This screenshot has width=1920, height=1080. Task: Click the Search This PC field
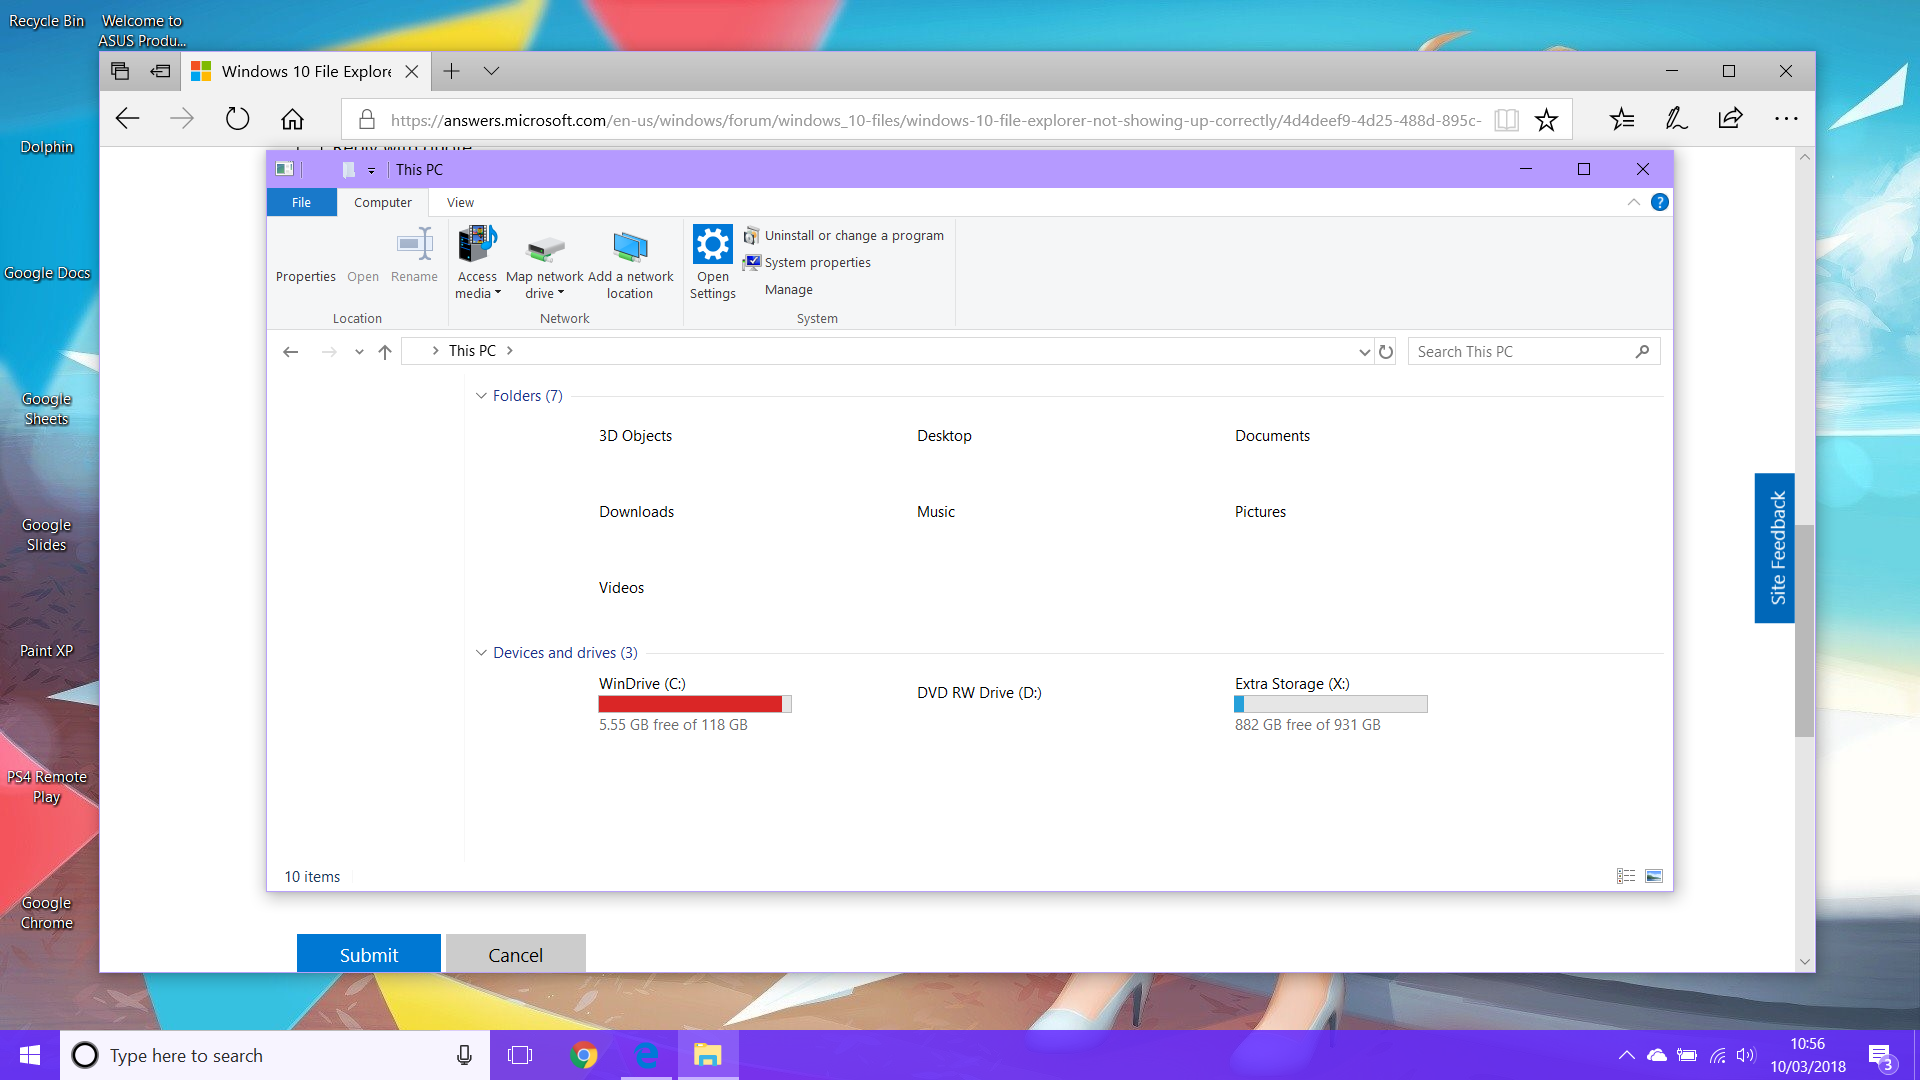tap(1520, 352)
